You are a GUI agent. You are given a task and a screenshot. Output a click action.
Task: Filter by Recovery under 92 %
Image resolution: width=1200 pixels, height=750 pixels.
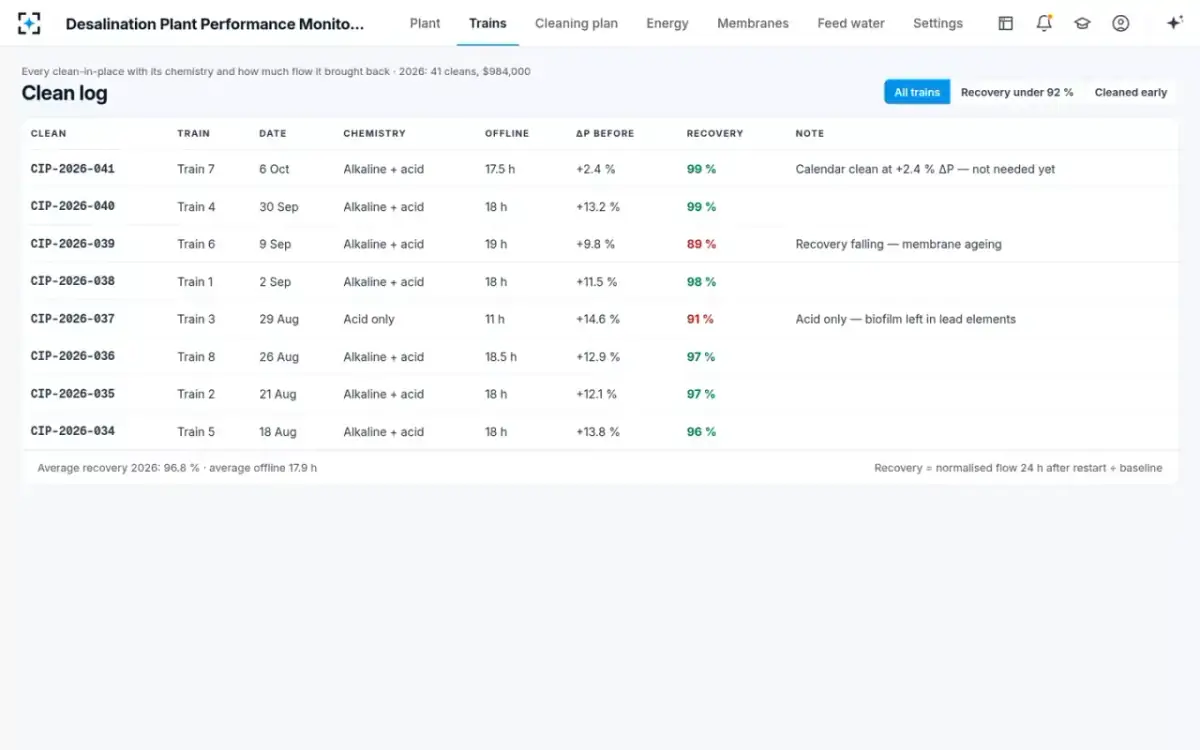click(1017, 92)
